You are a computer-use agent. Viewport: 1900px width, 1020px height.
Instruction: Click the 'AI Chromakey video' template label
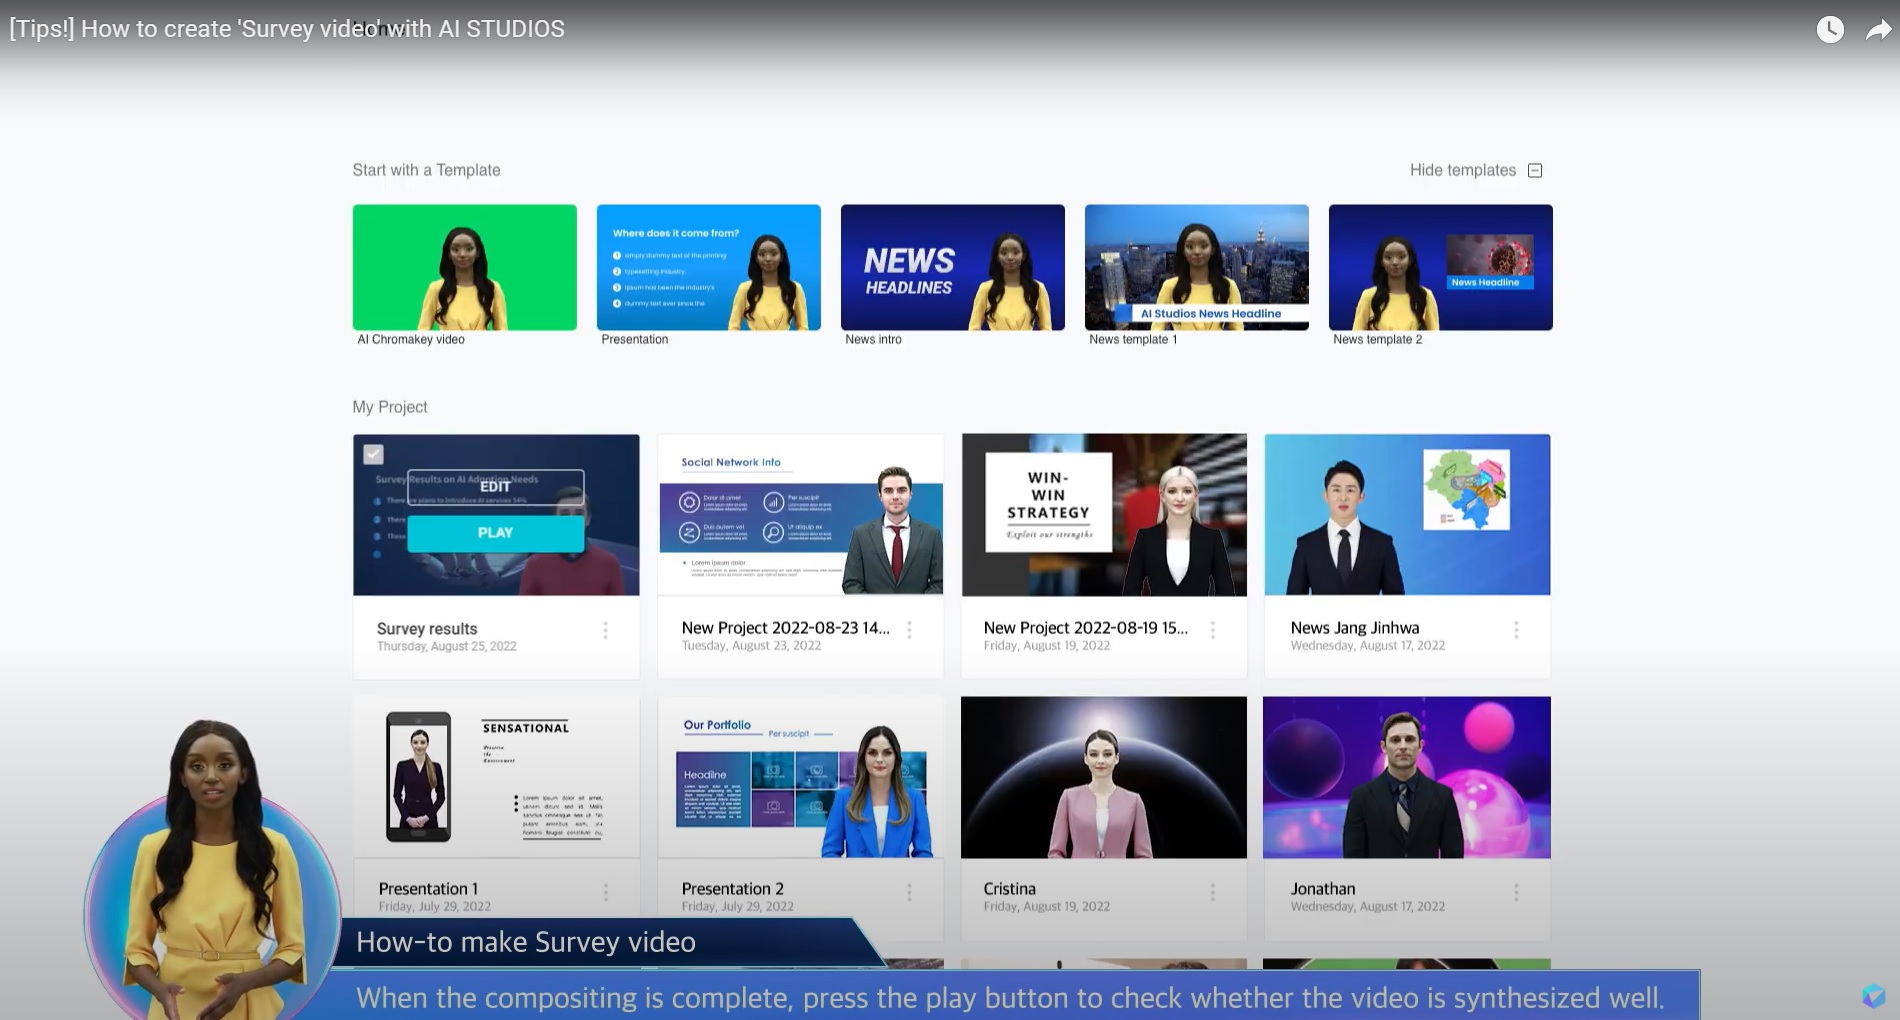pyautogui.click(x=411, y=340)
